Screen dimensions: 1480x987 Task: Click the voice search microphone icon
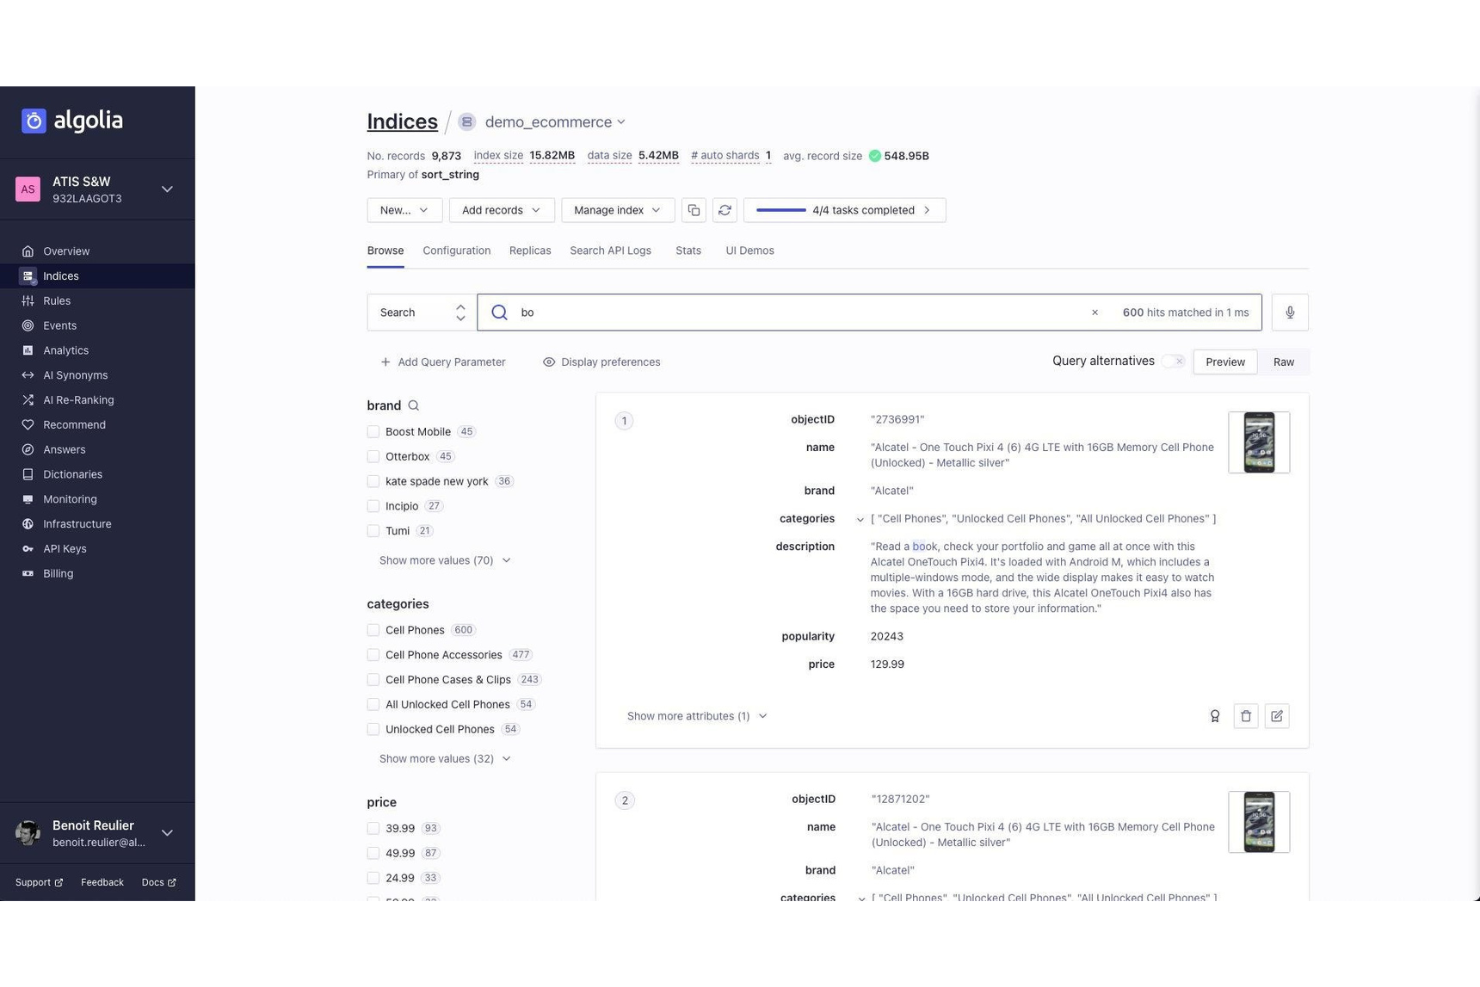(x=1290, y=312)
